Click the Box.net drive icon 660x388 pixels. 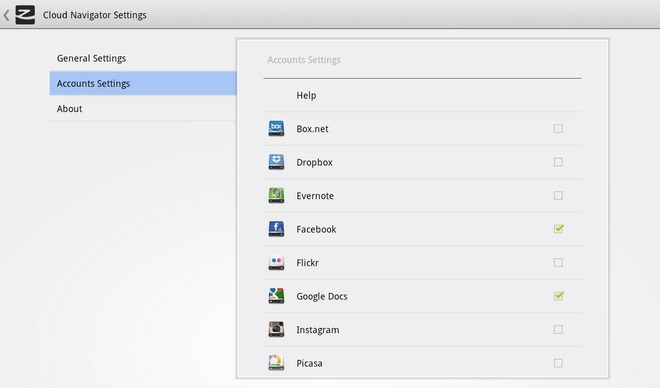point(276,128)
